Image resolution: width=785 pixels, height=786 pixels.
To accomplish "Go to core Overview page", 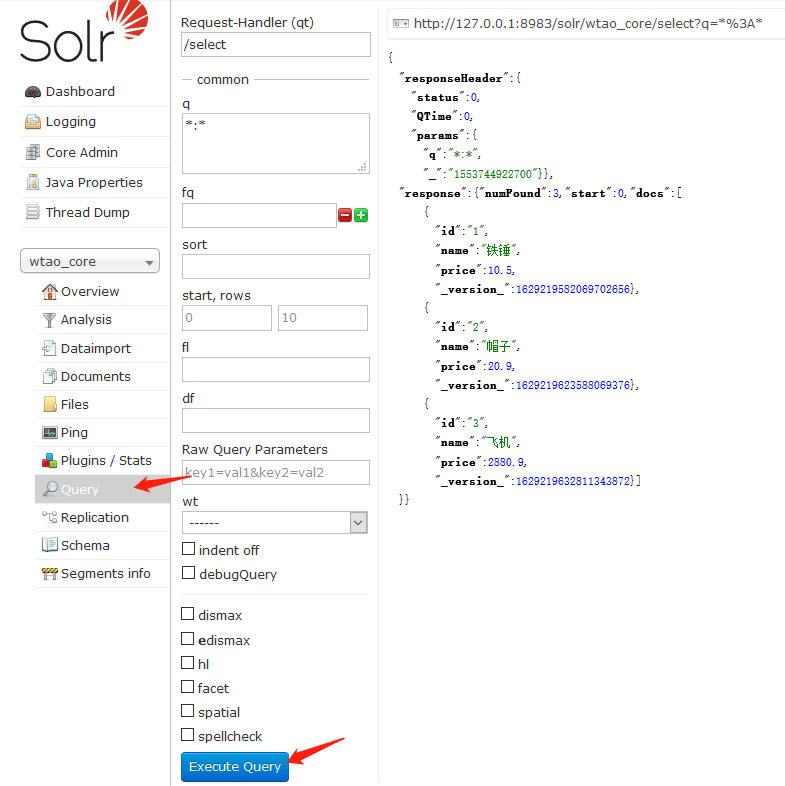I will tap(90, 292).
